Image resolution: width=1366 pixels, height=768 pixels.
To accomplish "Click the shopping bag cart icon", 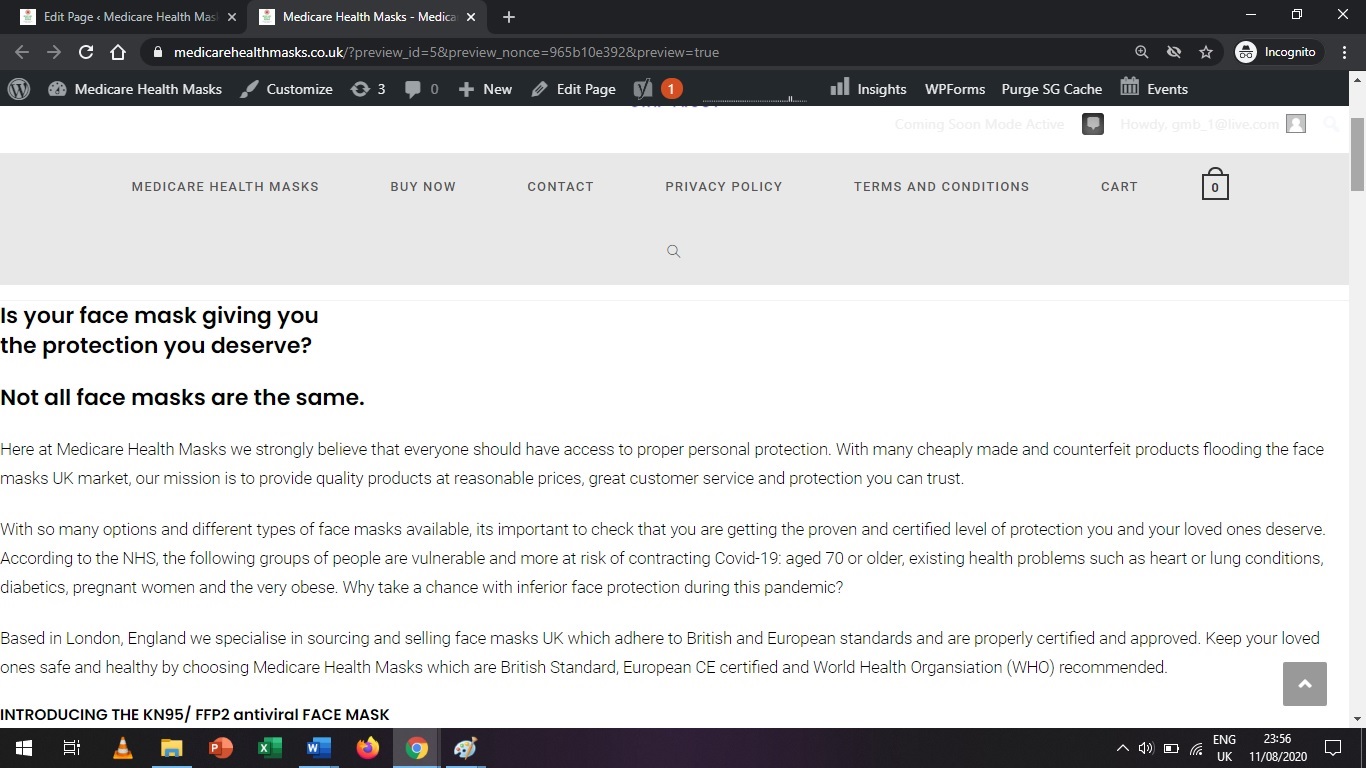I will [x=1215, y=184].
